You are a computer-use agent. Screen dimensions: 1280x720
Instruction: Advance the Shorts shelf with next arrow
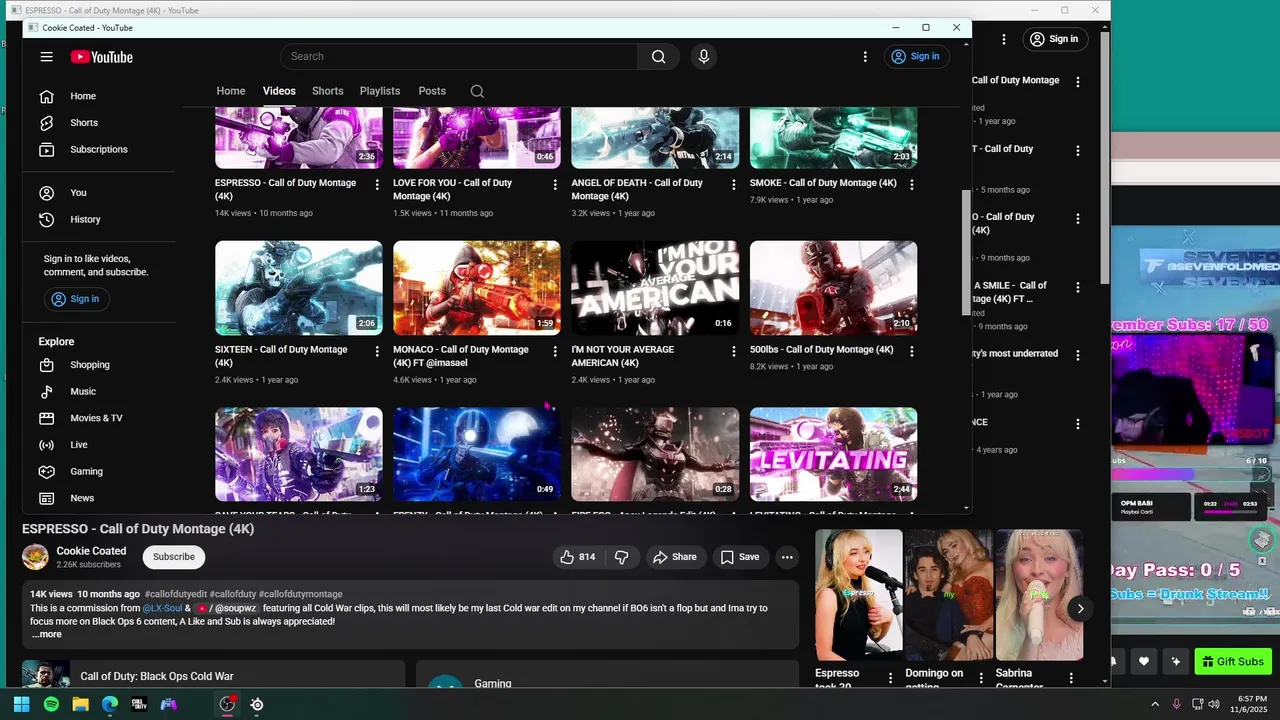[1080, 608]
